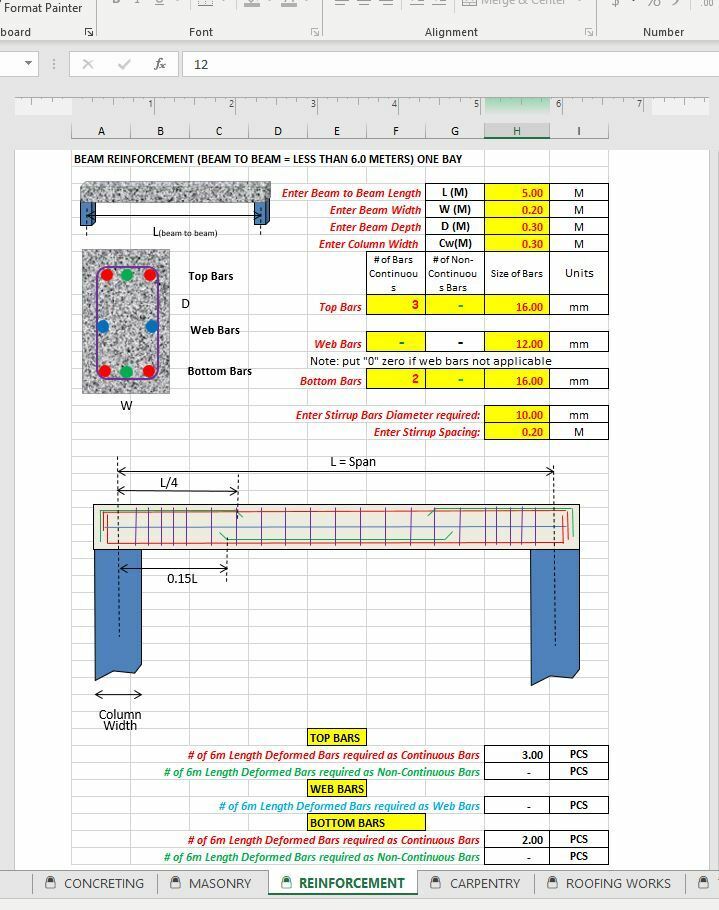
Task: Select column A header
Action: coord(101,131)
